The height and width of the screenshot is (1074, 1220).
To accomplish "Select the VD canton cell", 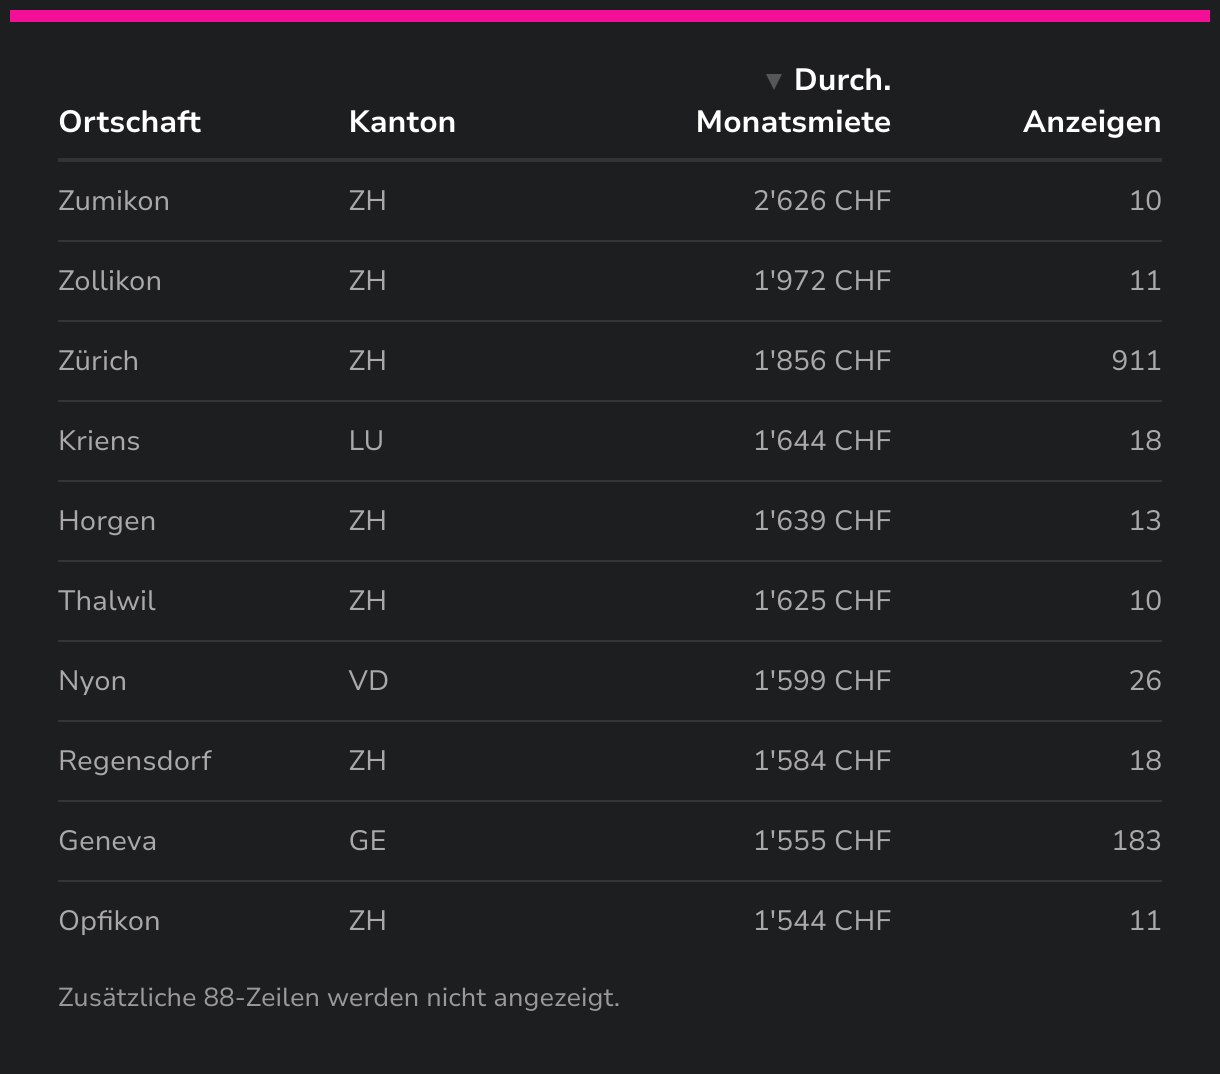I will tap(368, 681).
